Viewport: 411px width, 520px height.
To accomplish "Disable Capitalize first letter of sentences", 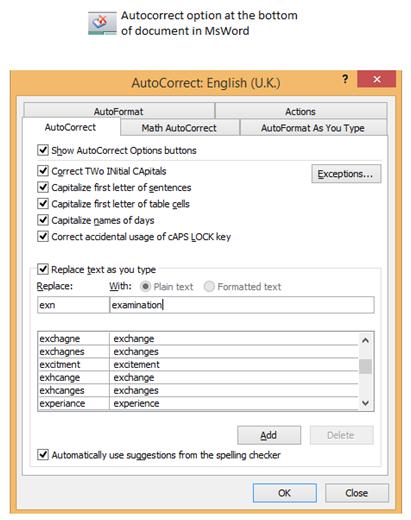I will click(43, 187).
